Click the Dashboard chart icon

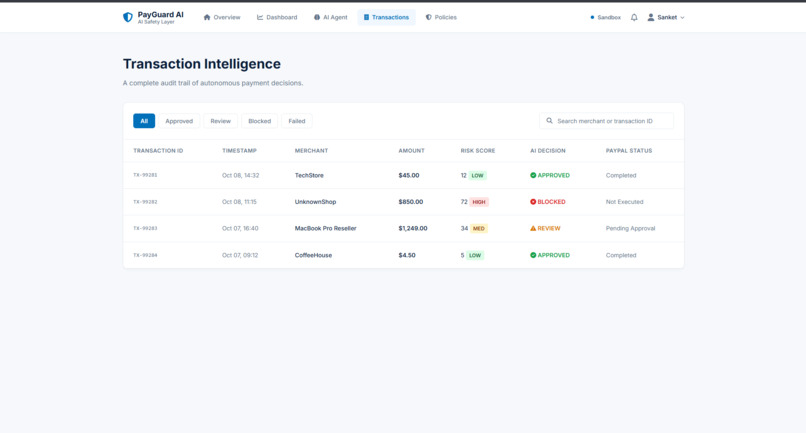(x=260, y=17)
